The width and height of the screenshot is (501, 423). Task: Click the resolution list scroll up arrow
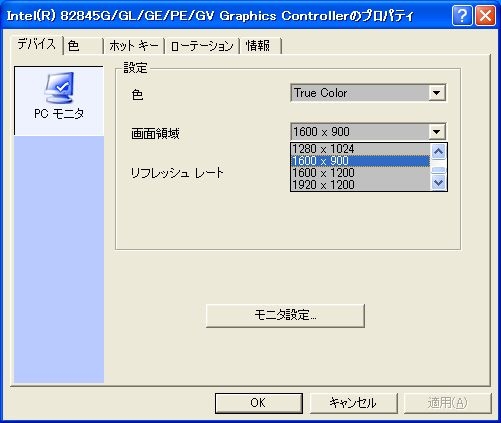point(438,152)
